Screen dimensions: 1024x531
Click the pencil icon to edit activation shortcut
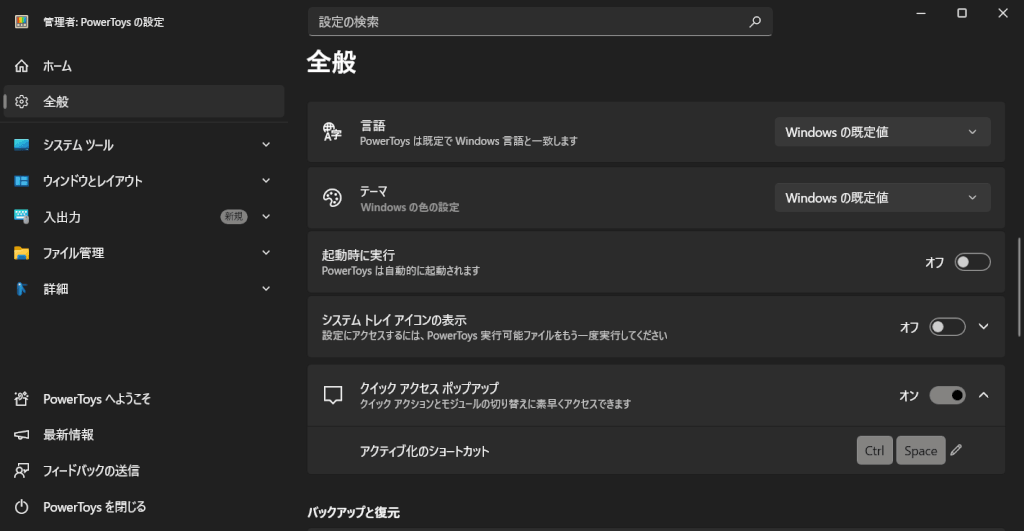tap(956, 451)
